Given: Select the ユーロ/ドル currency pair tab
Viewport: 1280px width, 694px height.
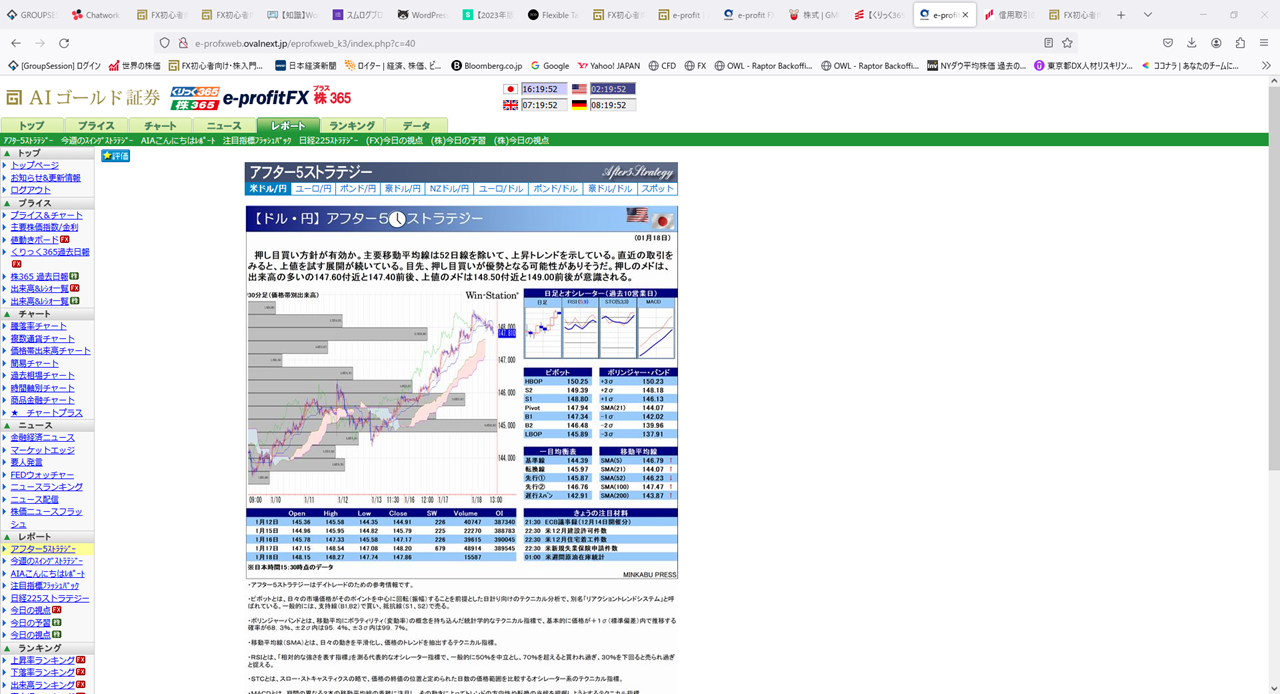Looking at the screenshot, I should [x=501, y=189].
